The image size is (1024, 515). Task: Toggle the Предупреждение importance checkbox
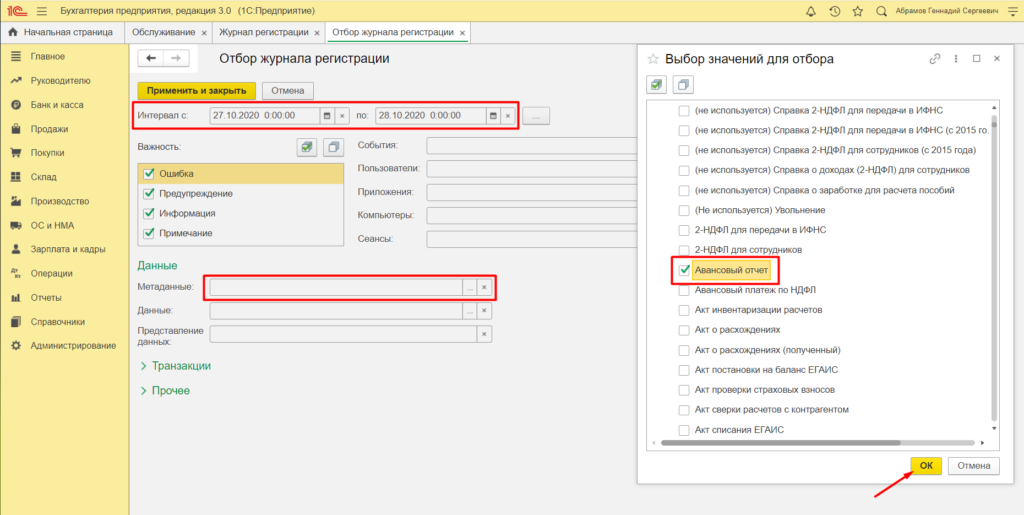(149, 193)
